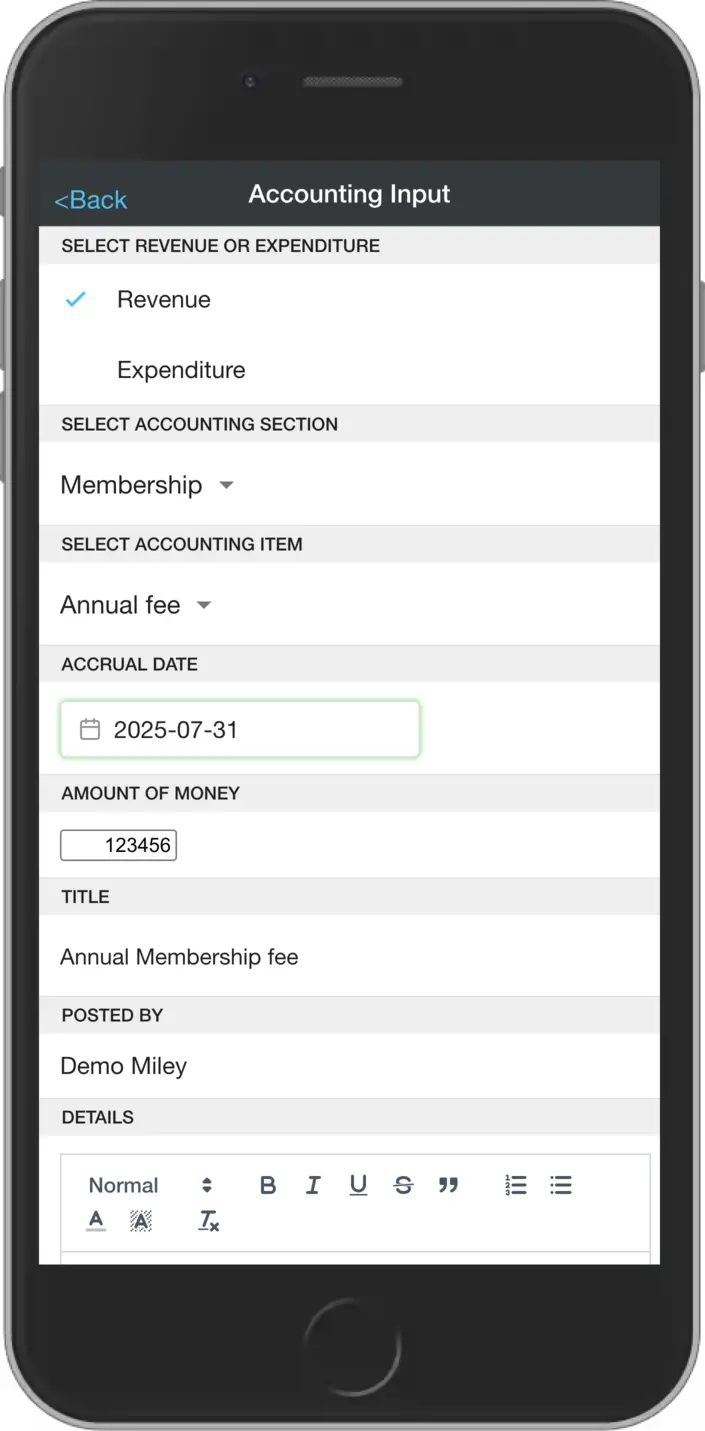This screenshot has width=705, height=1431.
Task: Underline text in the details editor
Action: (358, 1185)
